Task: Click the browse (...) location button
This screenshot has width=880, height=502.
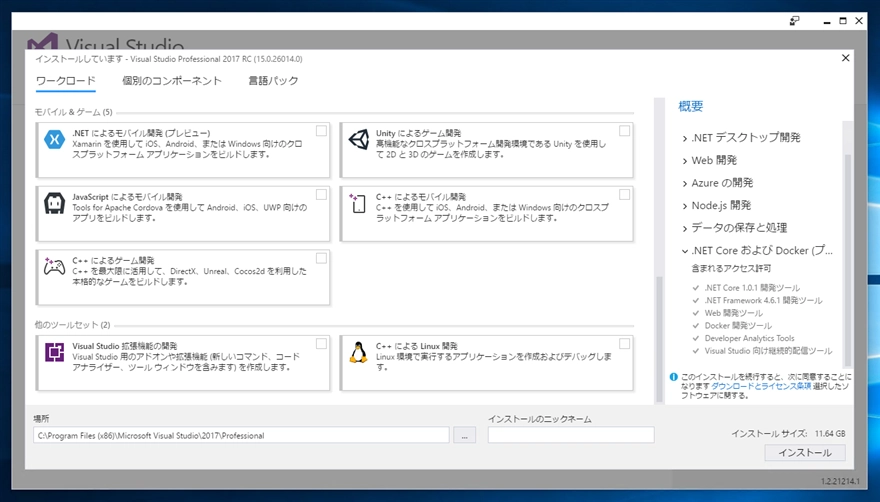Action: pos(464,435)
